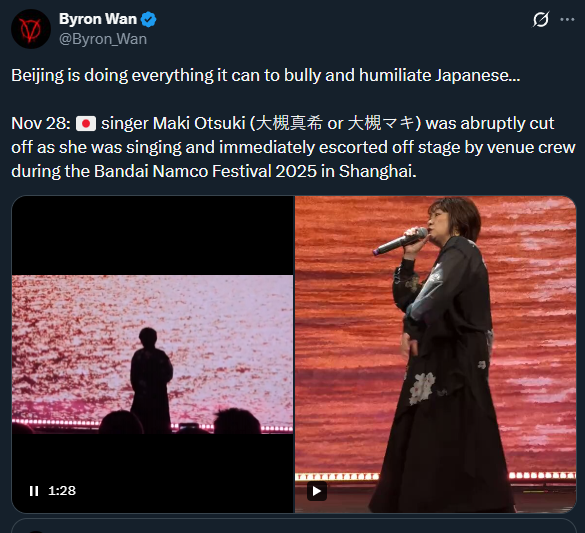Image resolution: width=585 pixels, height=533 pixels.
Task: Click the Japanese name 大槻真希 in the post
Action: coord(289,123)
